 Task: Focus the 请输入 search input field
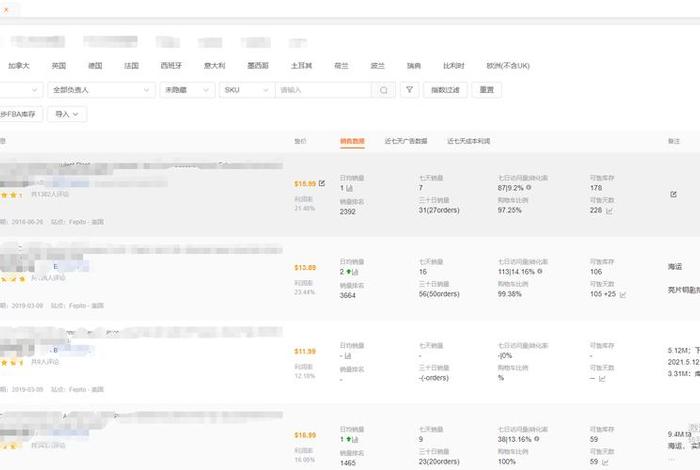324,90
